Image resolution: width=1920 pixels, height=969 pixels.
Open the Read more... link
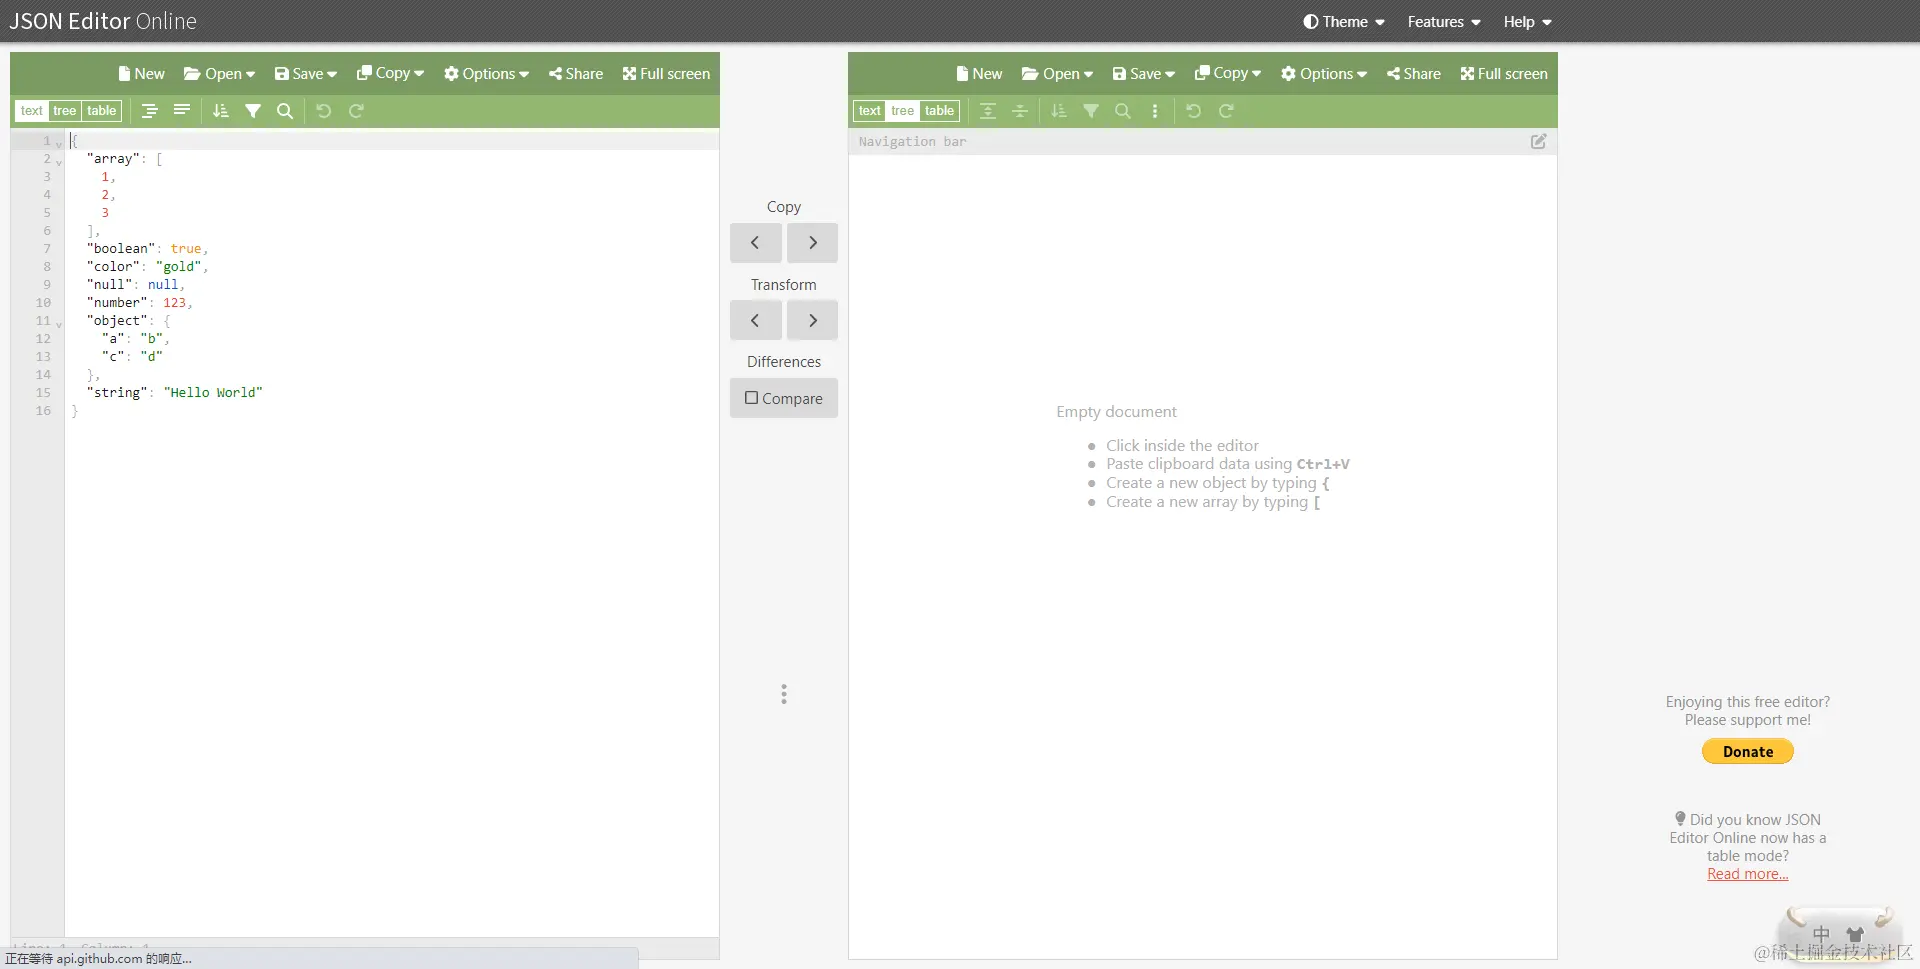(x=1748, y=874)
